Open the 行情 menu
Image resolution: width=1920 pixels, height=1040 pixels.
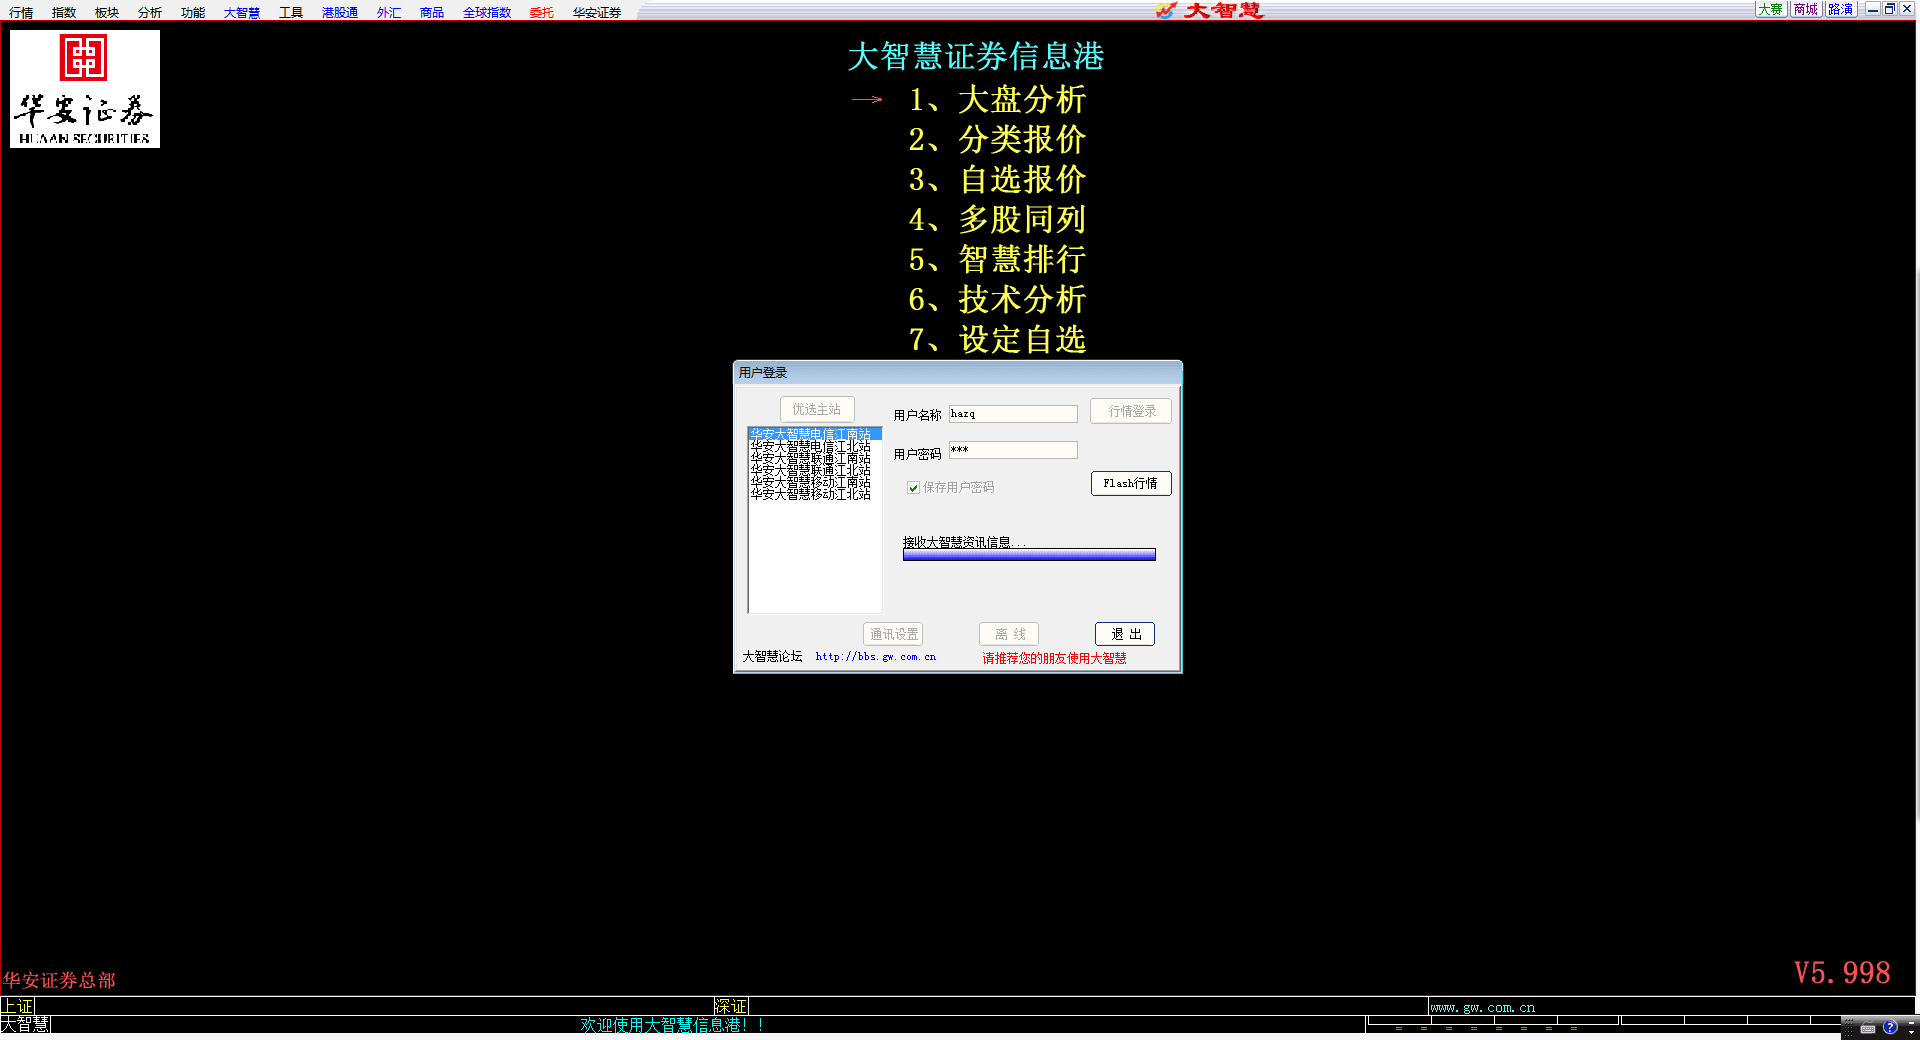tap(21, 12)
